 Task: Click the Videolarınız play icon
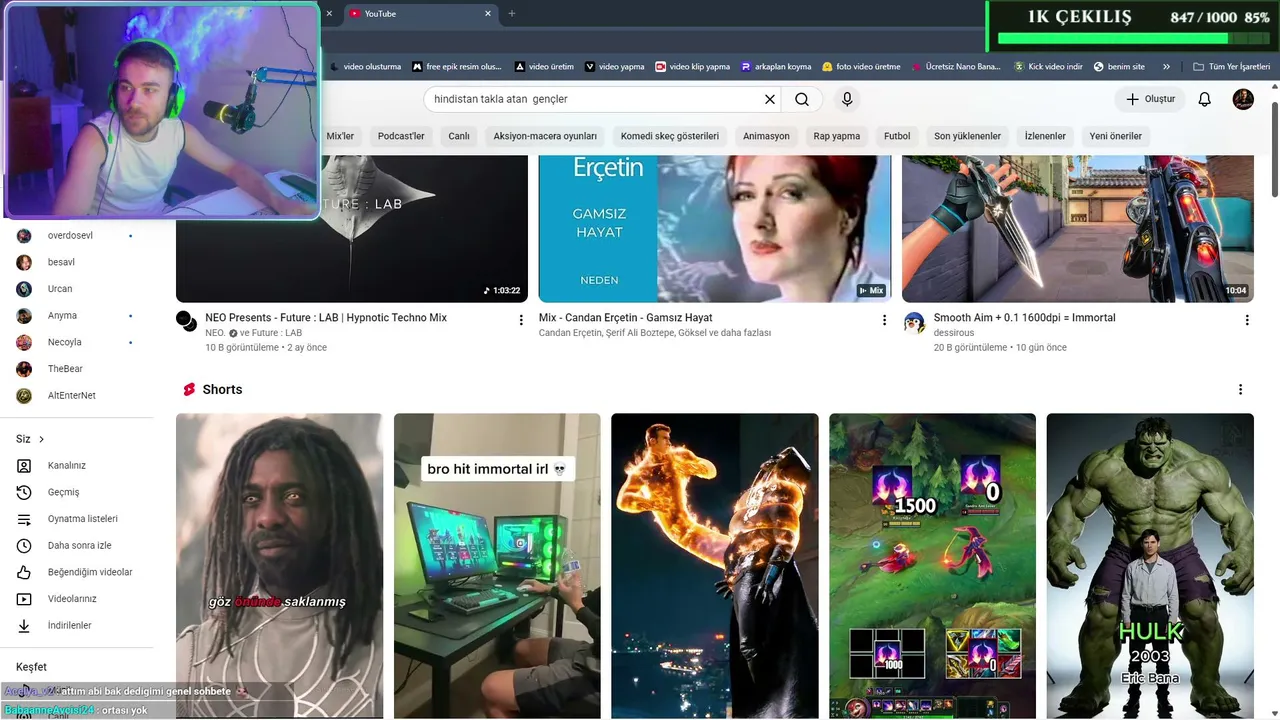[24, 599]
